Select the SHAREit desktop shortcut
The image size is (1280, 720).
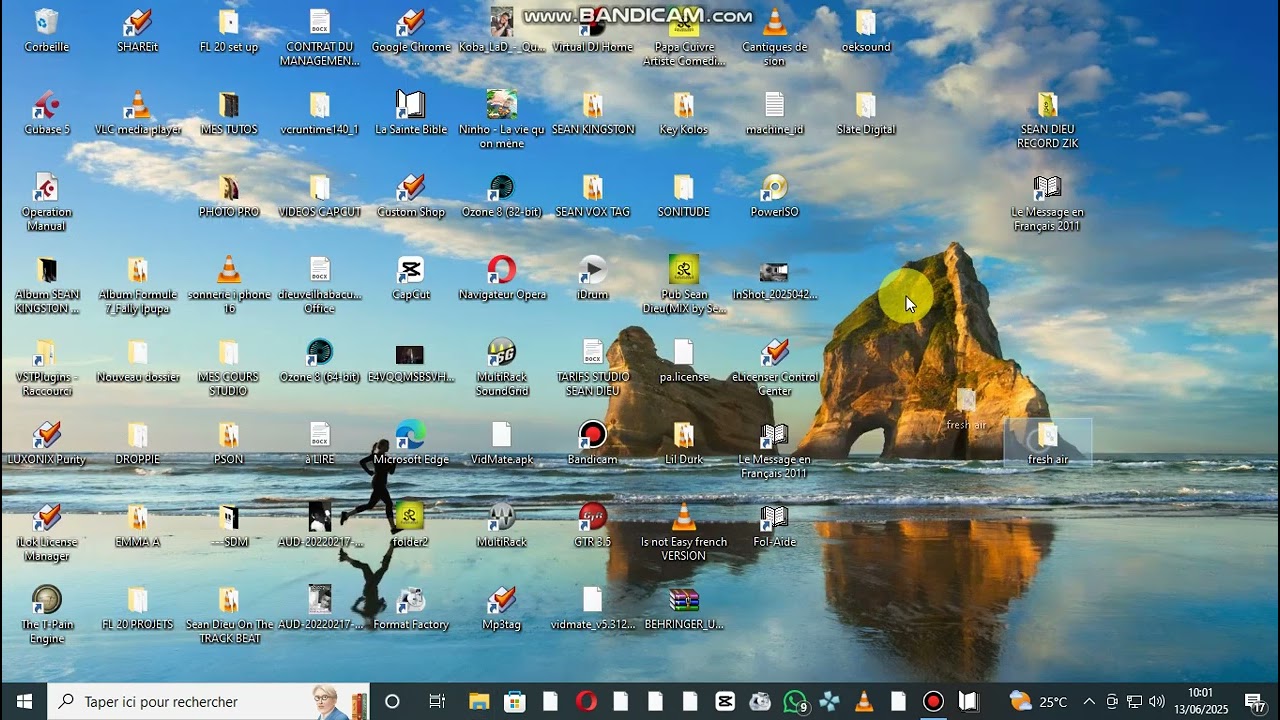pyautogui.click(x=137, y=31)
